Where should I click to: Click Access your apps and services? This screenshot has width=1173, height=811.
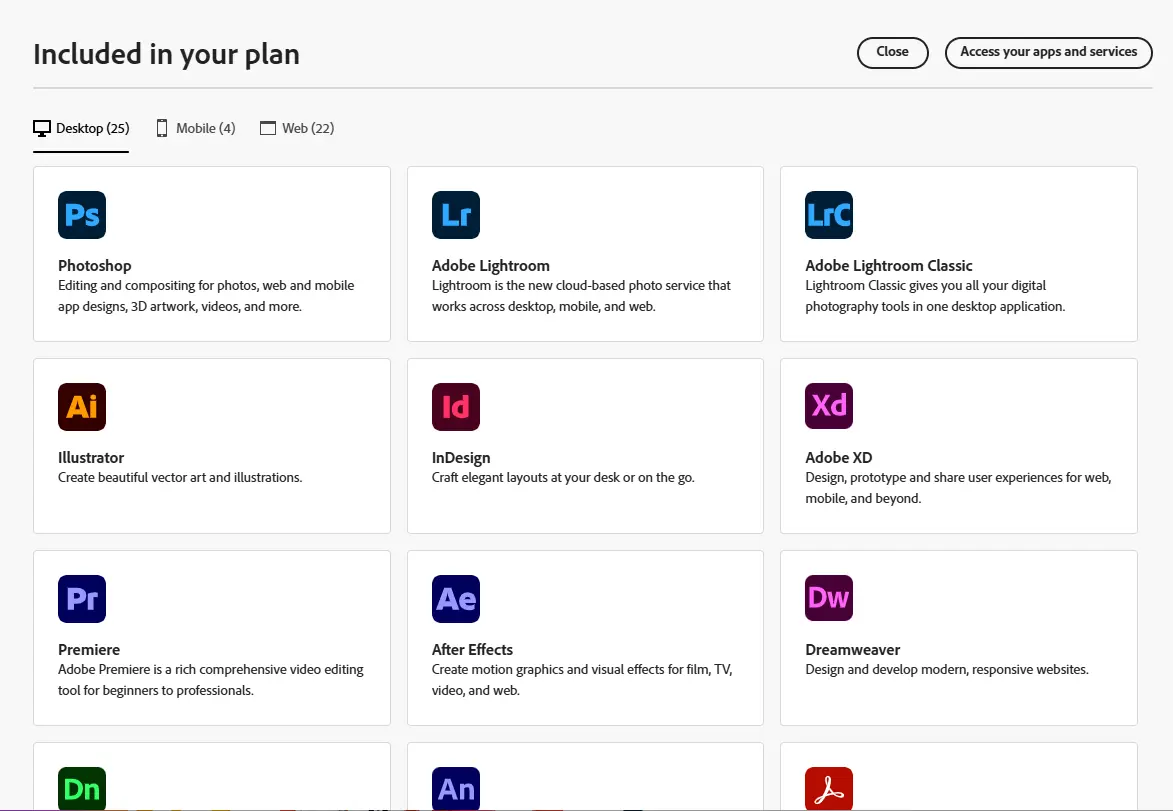tap(1048, 52)
